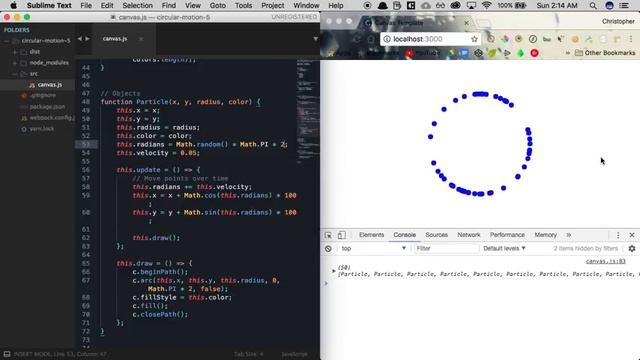Switch to the Elements tab
The height and width of the screenshot is (360, 640).
tap(371, 235)
